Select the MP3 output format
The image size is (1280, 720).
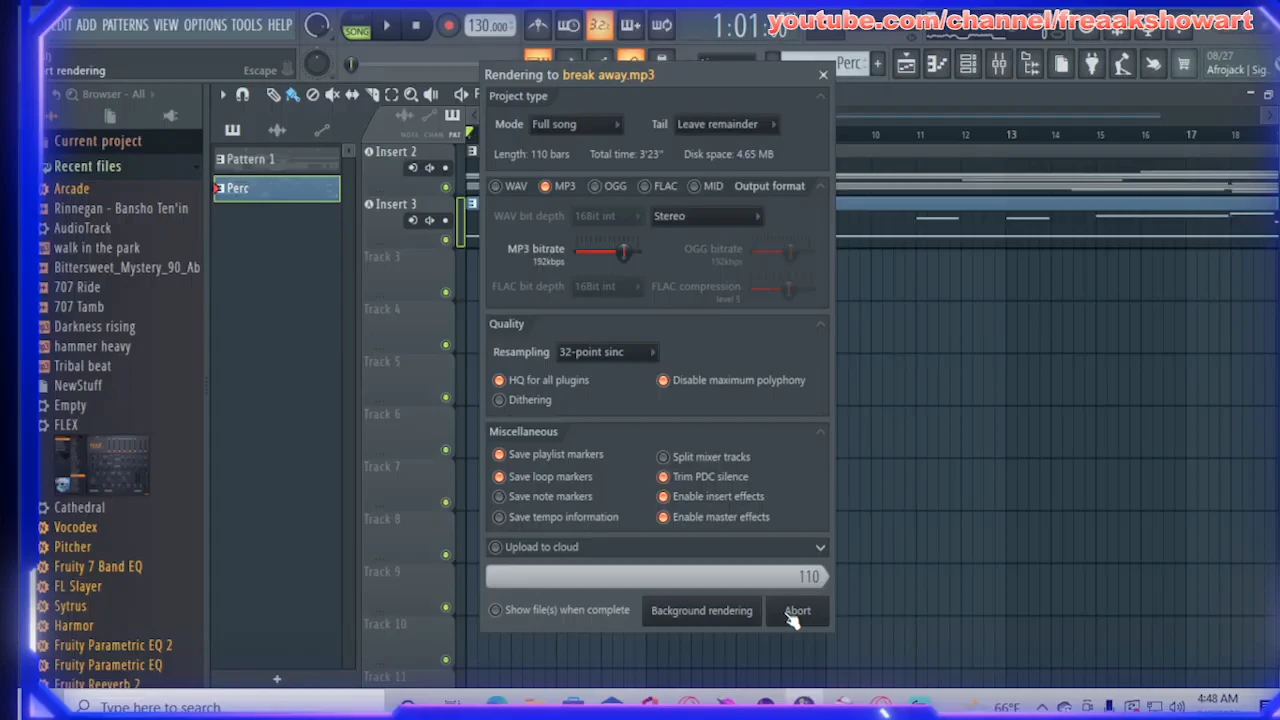558,186
